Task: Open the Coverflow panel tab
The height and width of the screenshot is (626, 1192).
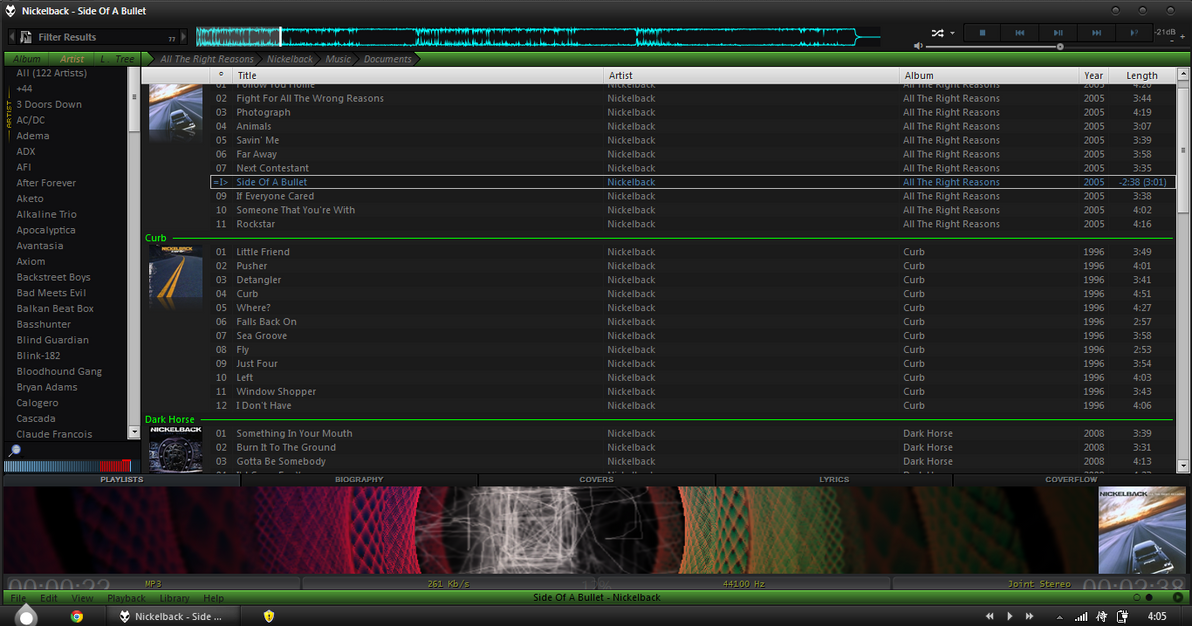Action: tap(1071, 479)
